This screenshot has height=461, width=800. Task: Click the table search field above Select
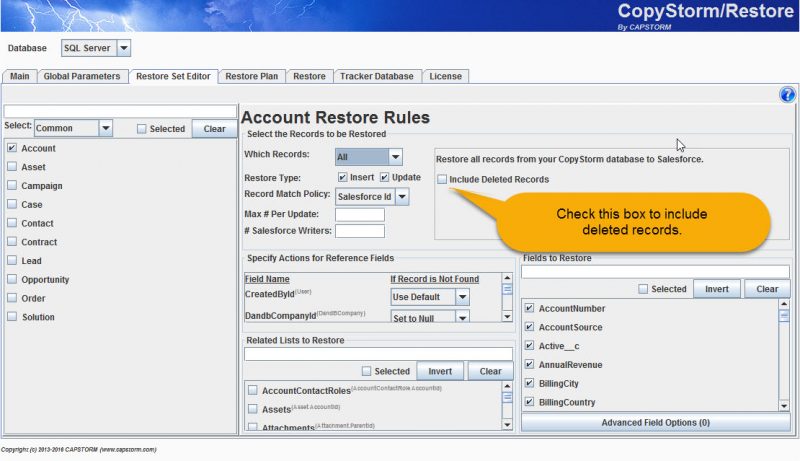[x=120, y=111]
